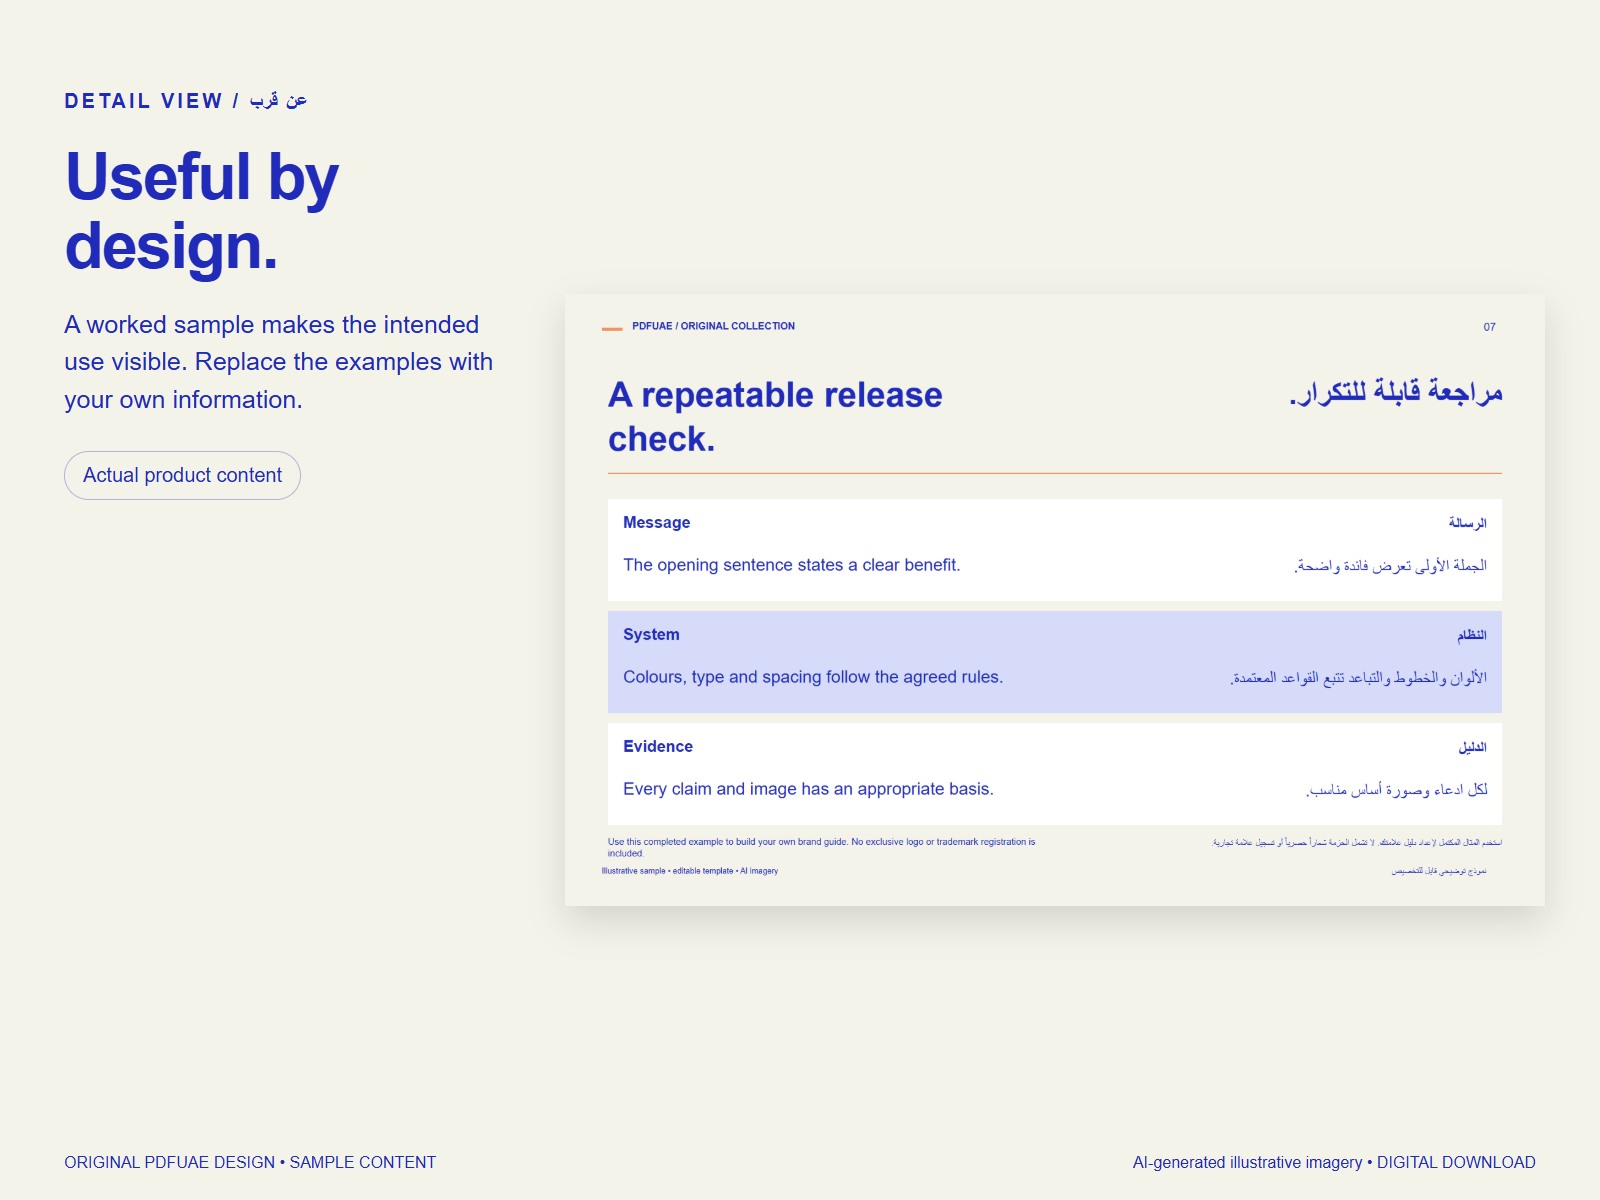Click Every claim and image basis text
1600x1200 pixels.
click(x=808, y=789)
